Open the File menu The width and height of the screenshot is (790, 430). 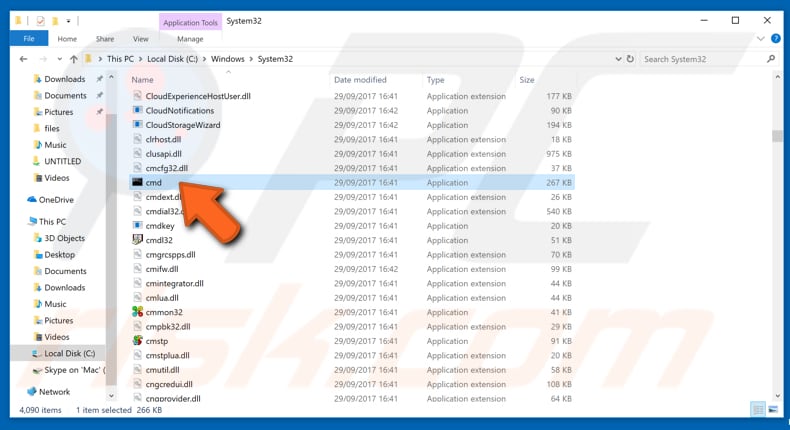coord(29,38)
